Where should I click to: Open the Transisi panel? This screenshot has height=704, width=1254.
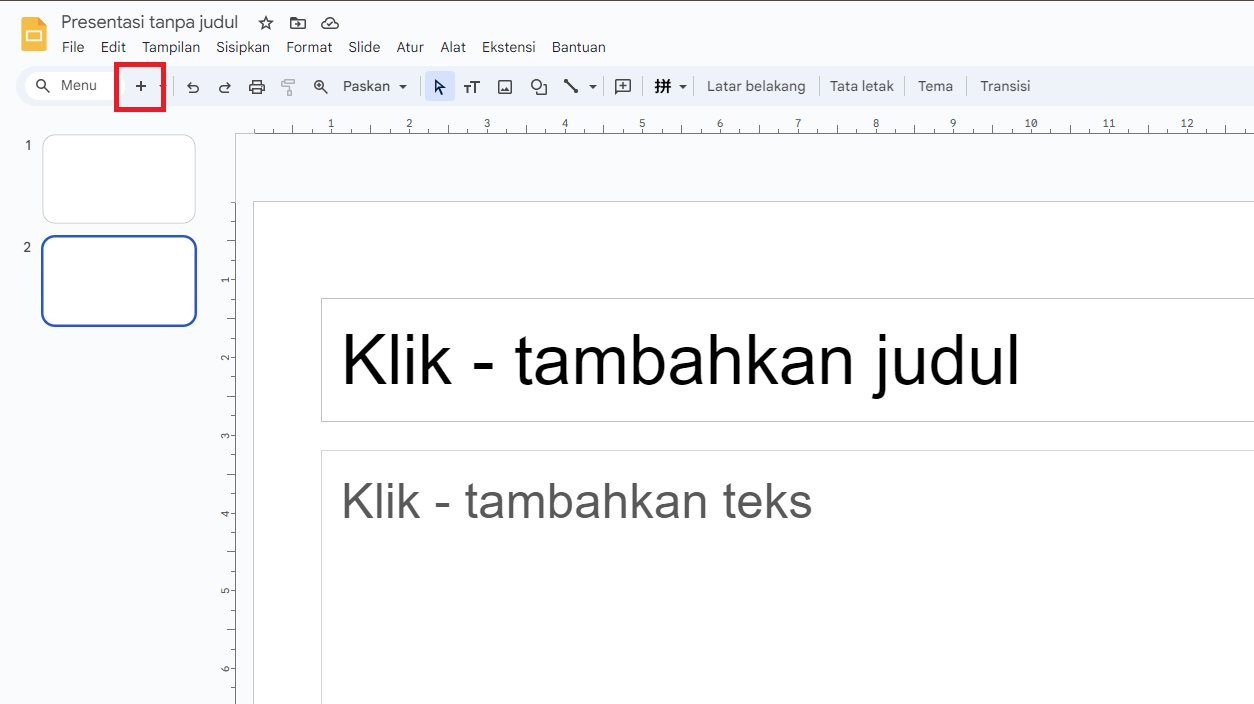coord(1005,86)
